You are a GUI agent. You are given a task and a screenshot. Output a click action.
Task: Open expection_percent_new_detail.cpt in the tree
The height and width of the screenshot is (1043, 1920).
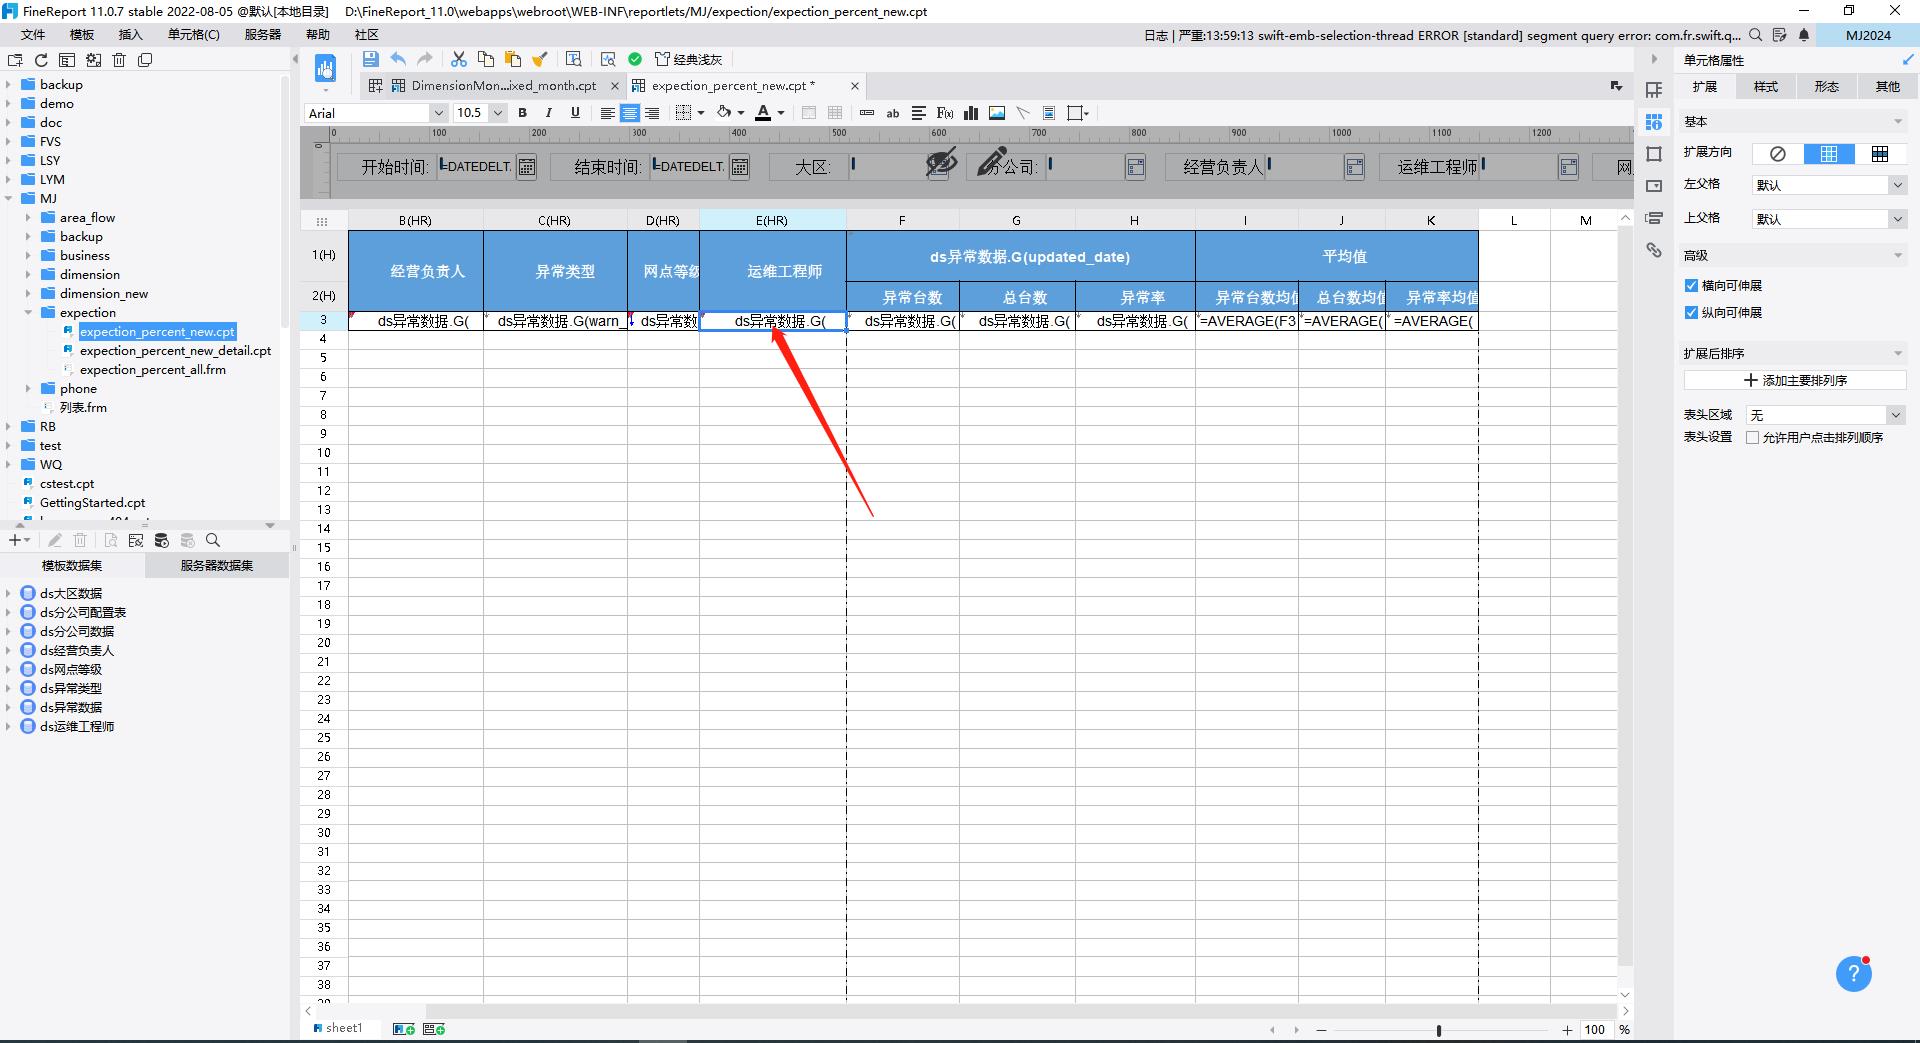tap(176, 351)
